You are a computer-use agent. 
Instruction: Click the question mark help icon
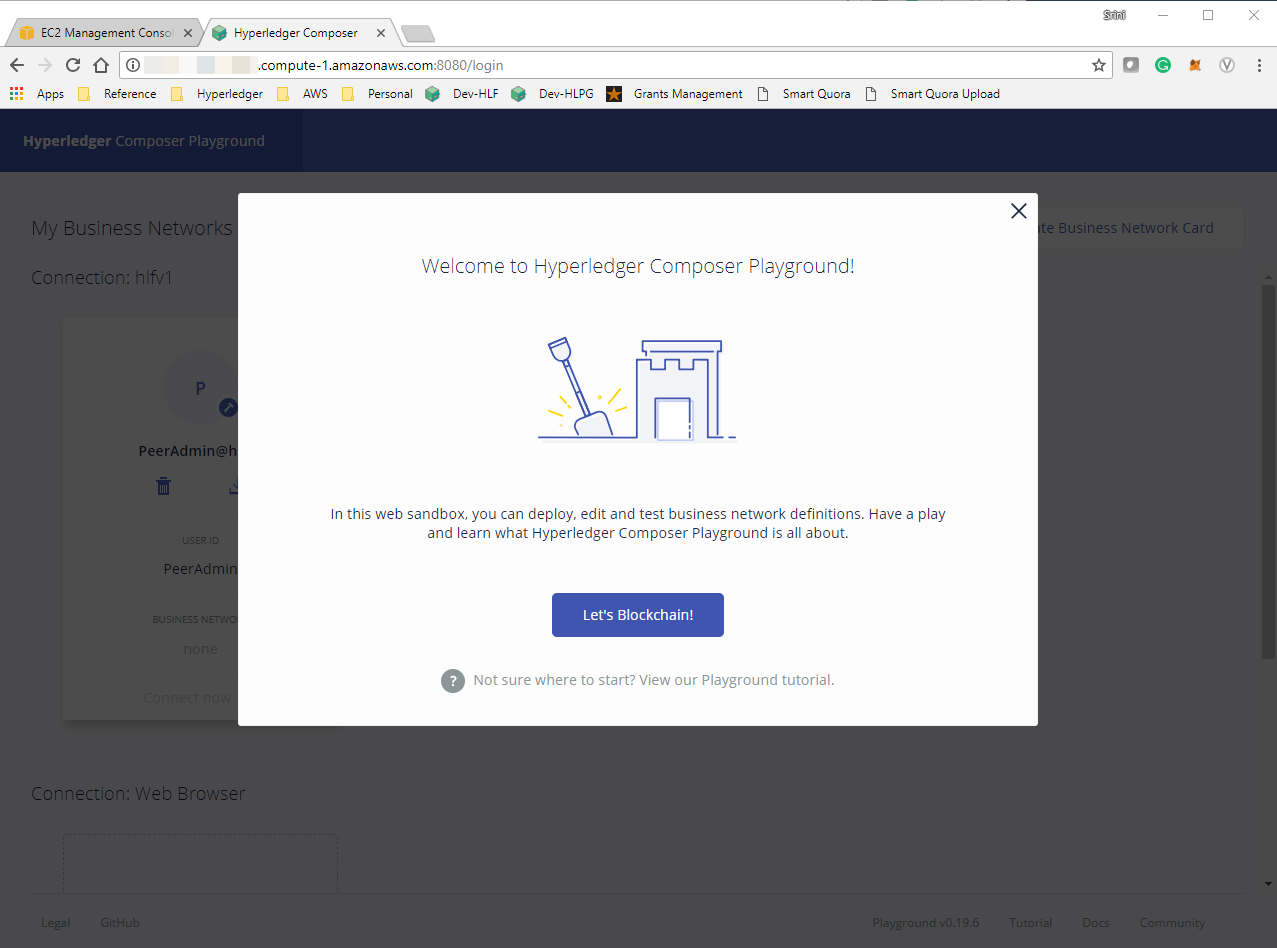pyautogui.click(x=453, y=680)
